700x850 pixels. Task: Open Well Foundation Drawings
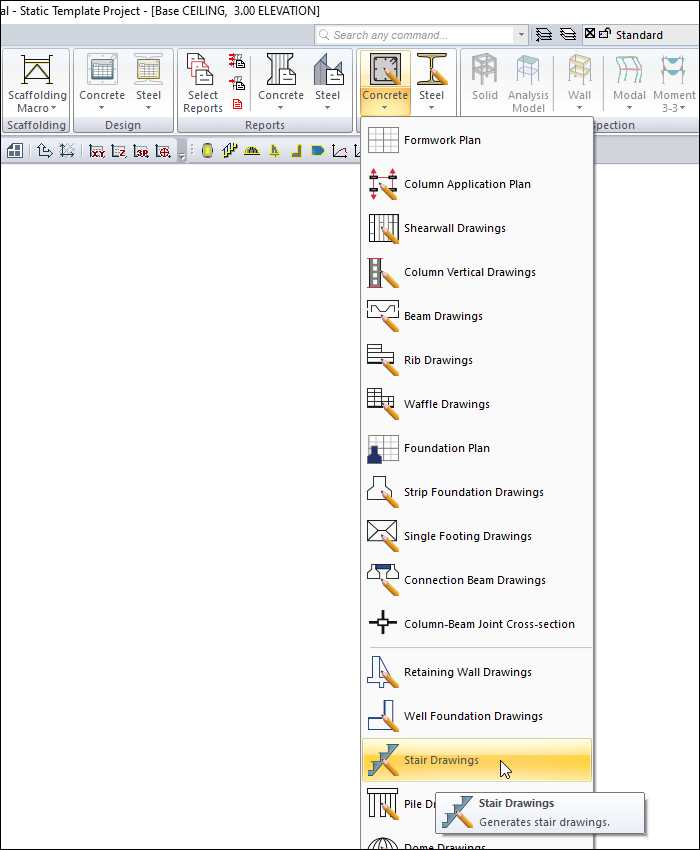click(477, 716)
